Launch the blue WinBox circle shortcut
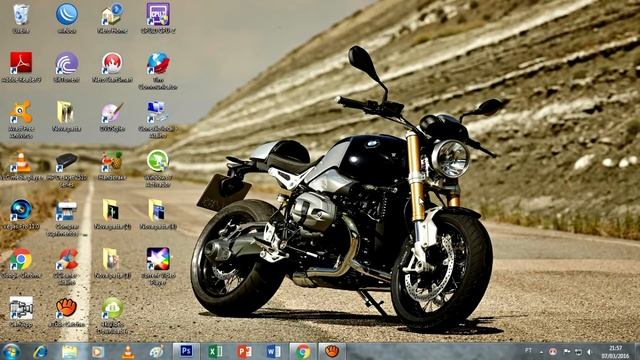Screen dimensions: 640x360 click(67, 18)
